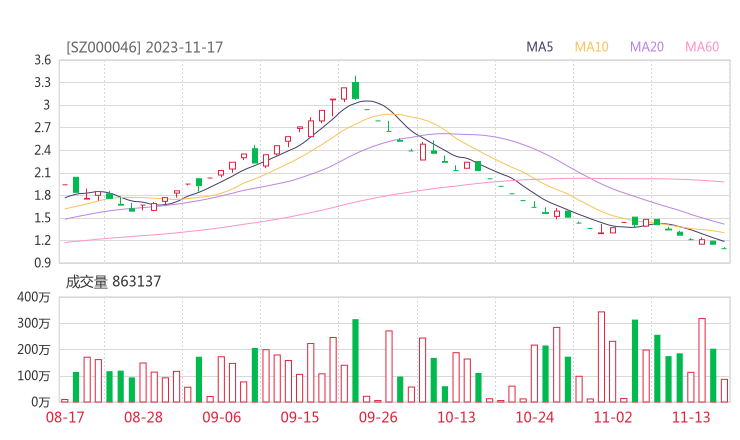
Task: Click the 100万 volume axis label
Action: [34, 376]
